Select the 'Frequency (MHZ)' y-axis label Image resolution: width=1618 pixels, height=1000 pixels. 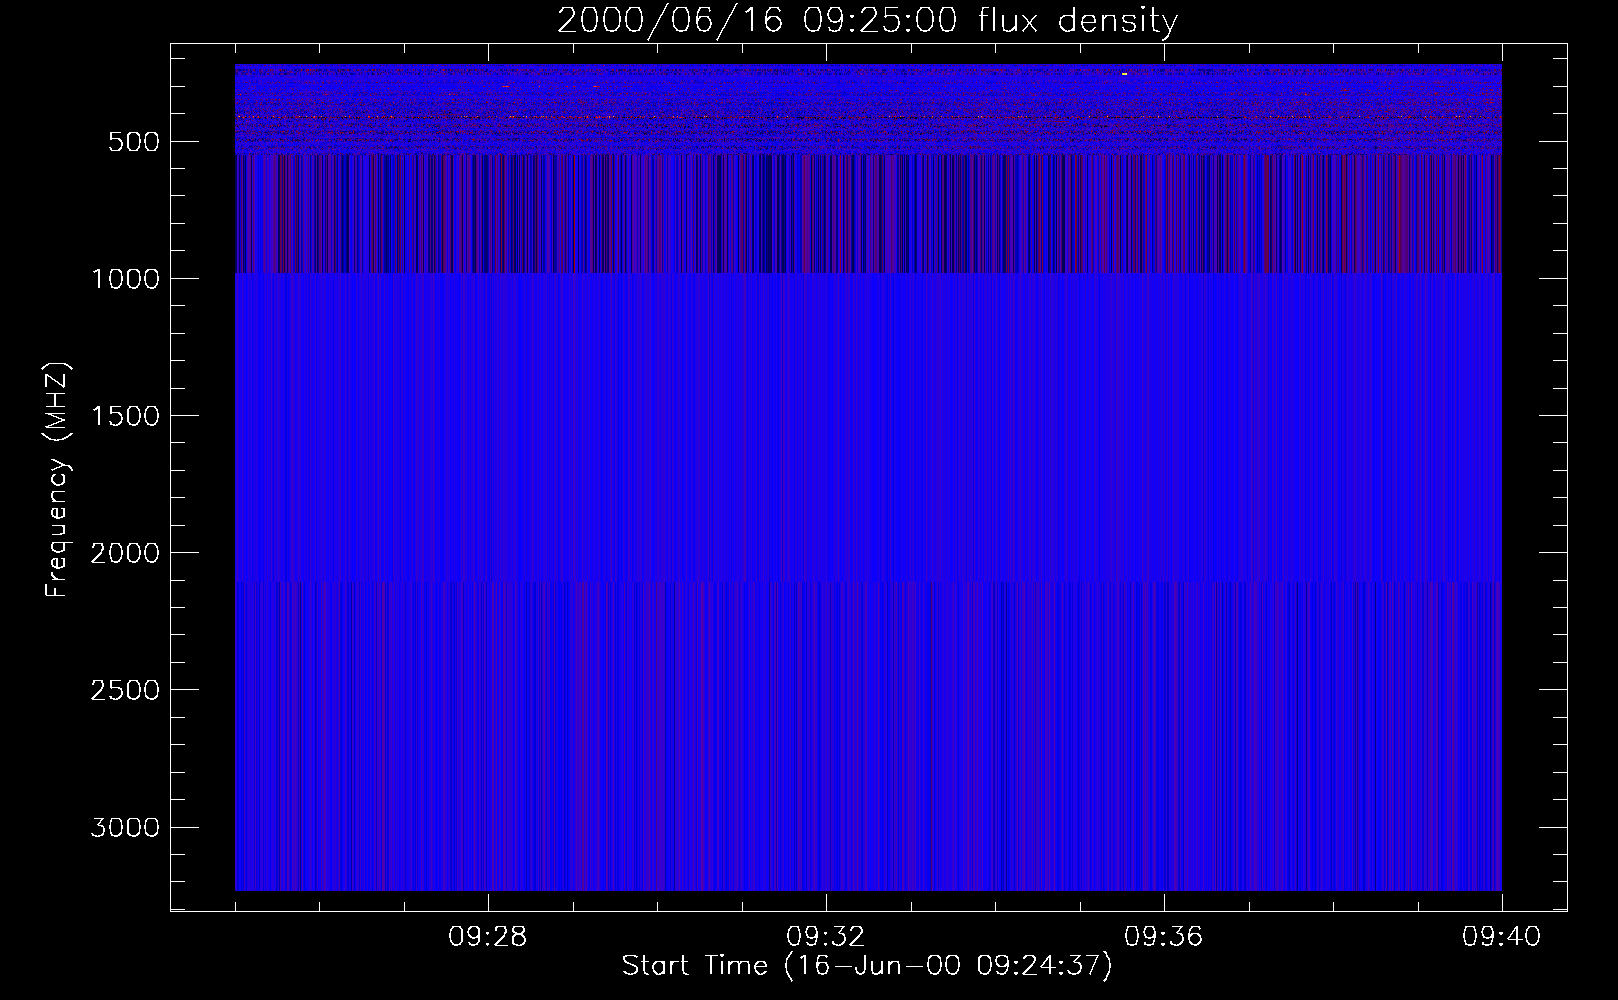pos(57,480)
